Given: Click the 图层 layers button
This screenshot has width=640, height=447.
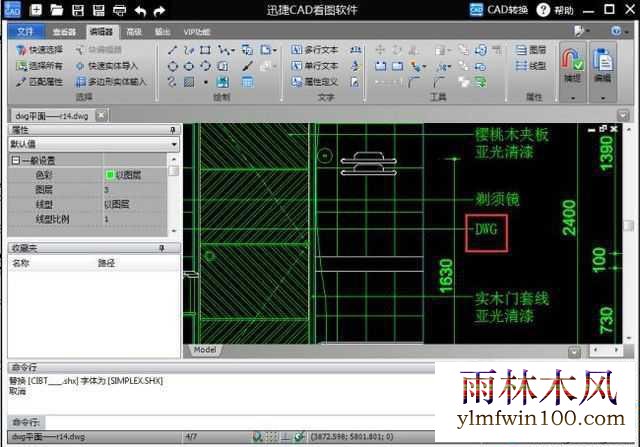Looking at the screenshot, I should 531,50.
